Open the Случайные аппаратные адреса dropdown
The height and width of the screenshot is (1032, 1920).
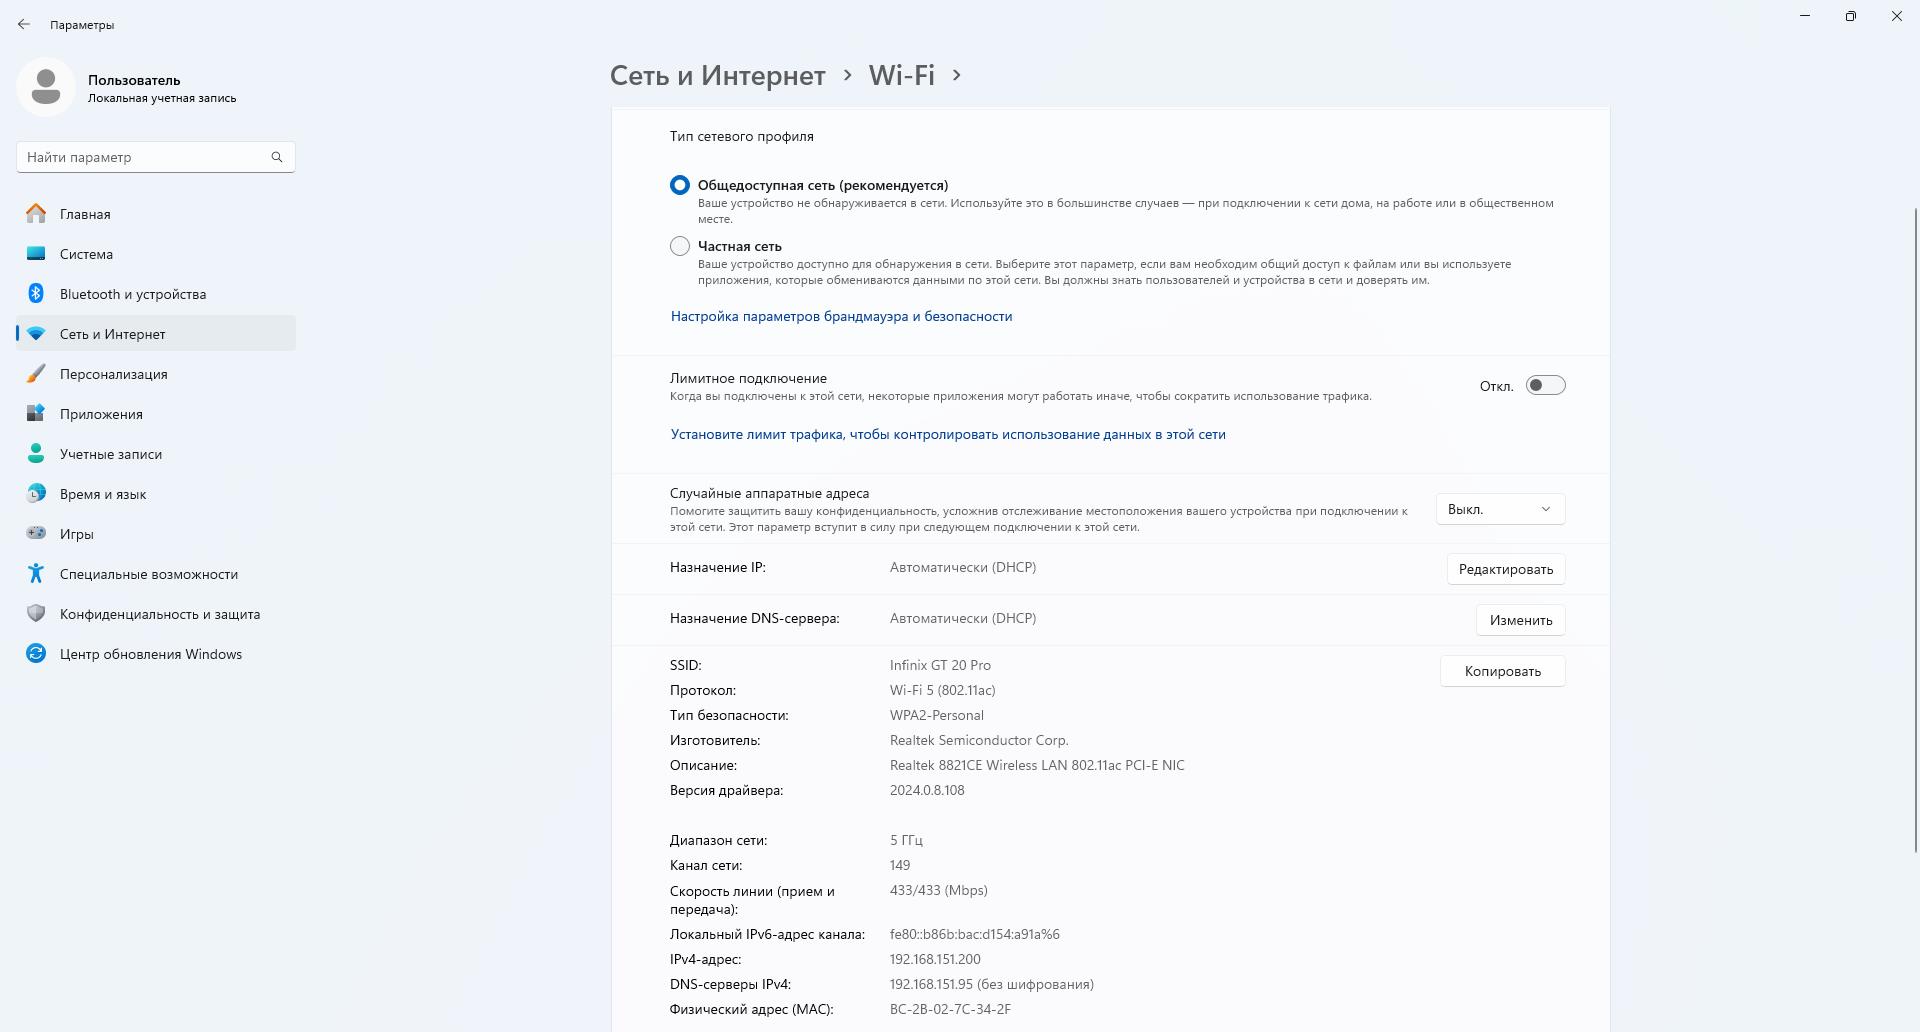tap(1500, 509)
